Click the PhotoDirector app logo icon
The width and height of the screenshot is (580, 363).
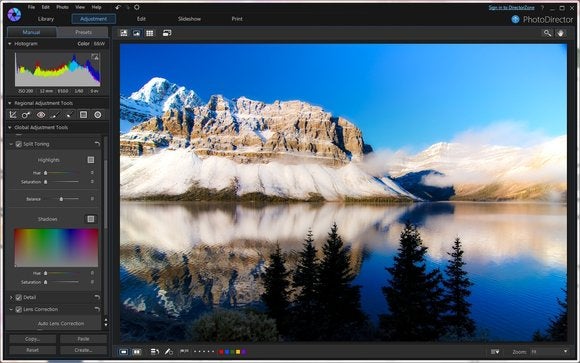pos(14,14)
